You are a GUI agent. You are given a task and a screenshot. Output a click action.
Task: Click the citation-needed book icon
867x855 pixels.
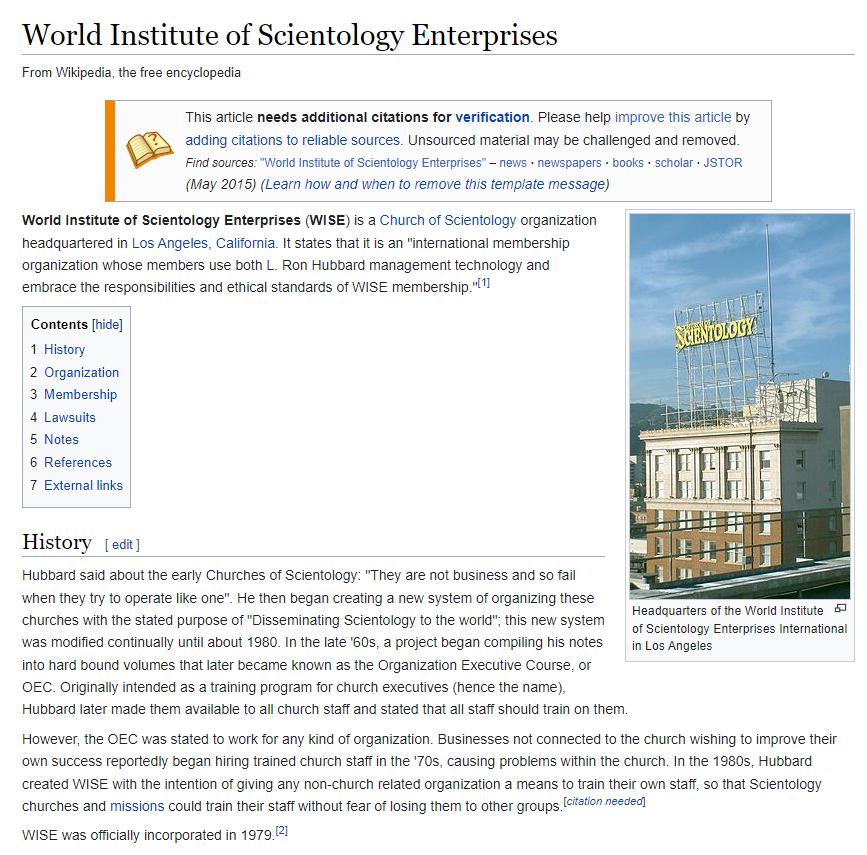[x=149, y=149]
